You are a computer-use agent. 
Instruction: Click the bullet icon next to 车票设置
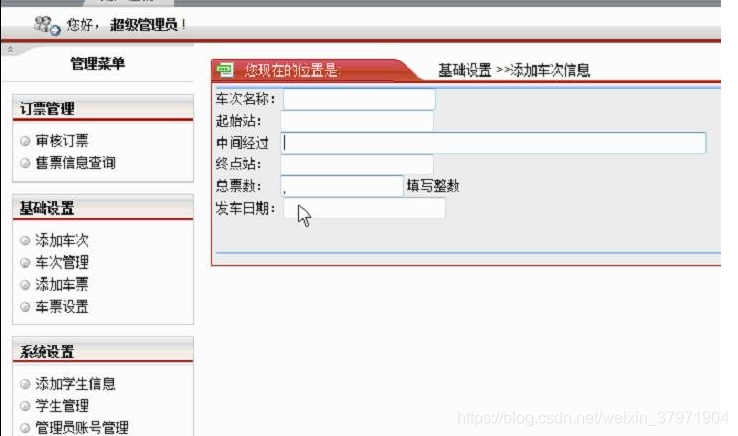[x=25, y=307]
